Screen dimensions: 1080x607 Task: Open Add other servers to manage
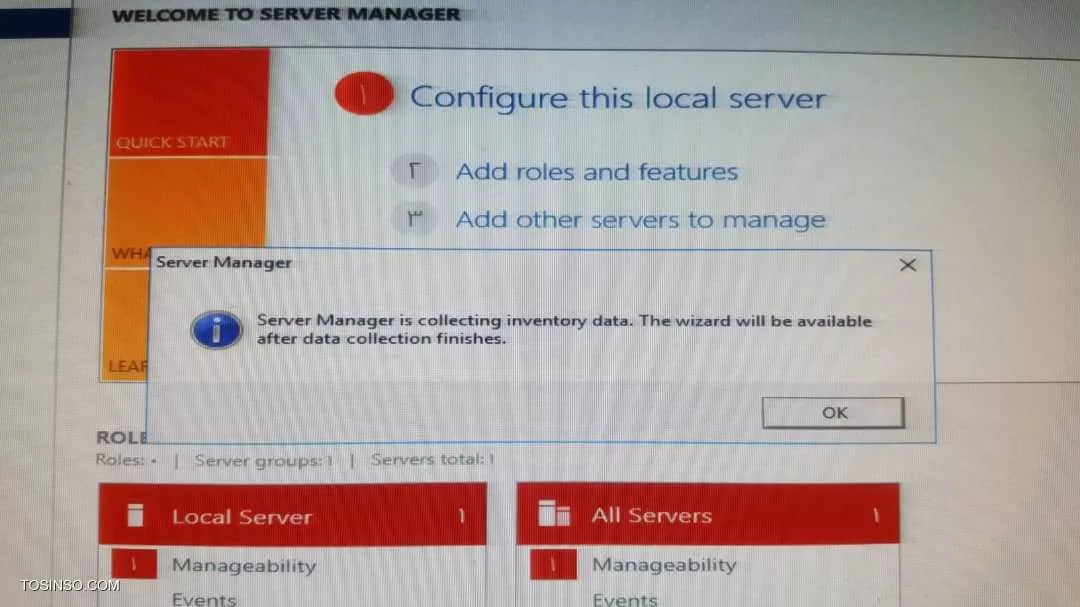[x=641, y=220]
